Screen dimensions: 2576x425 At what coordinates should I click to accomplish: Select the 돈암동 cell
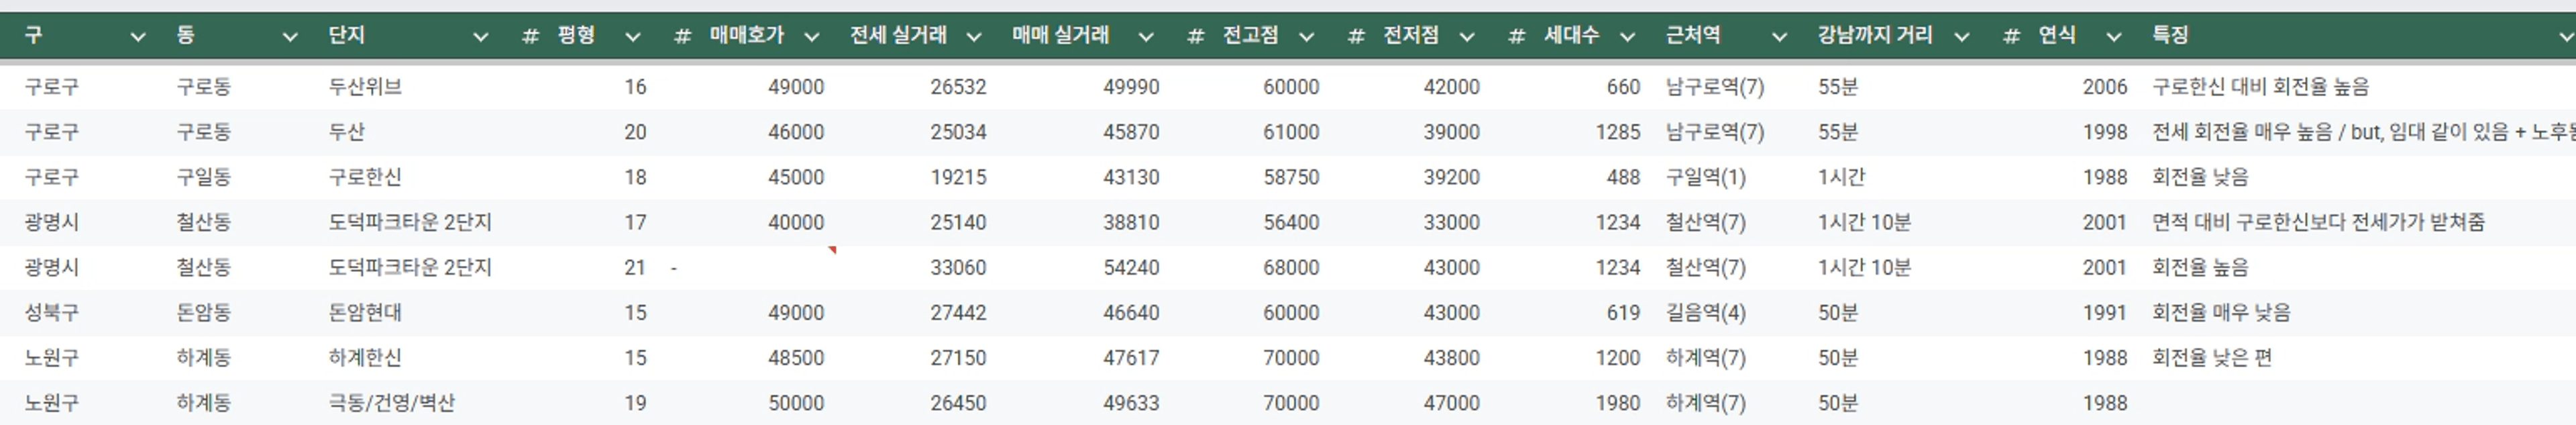(204, 312)
